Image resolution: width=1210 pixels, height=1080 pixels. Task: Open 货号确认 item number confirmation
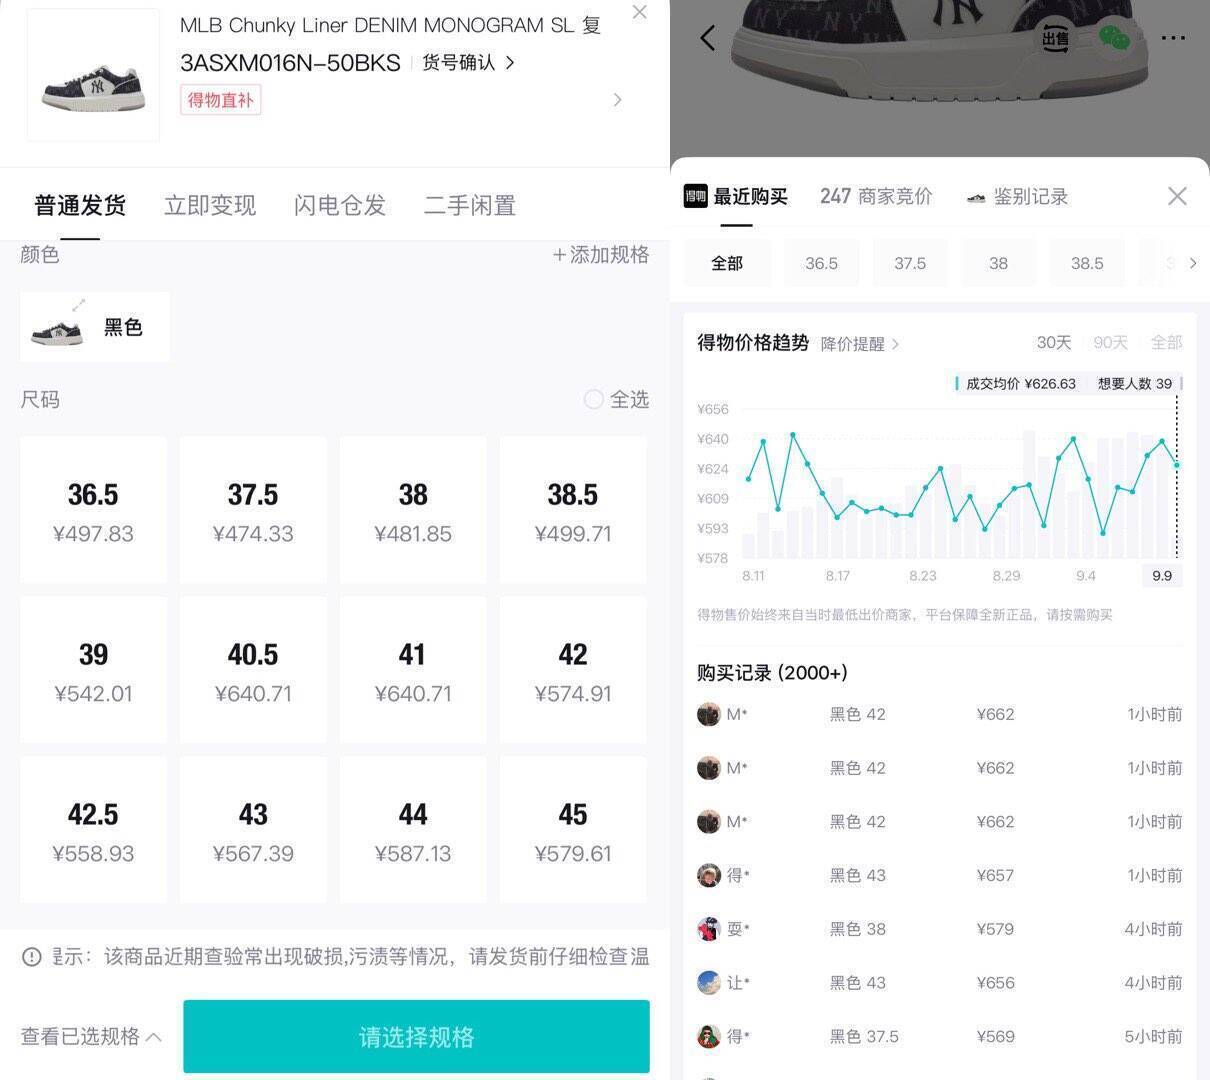coord(468,62)
